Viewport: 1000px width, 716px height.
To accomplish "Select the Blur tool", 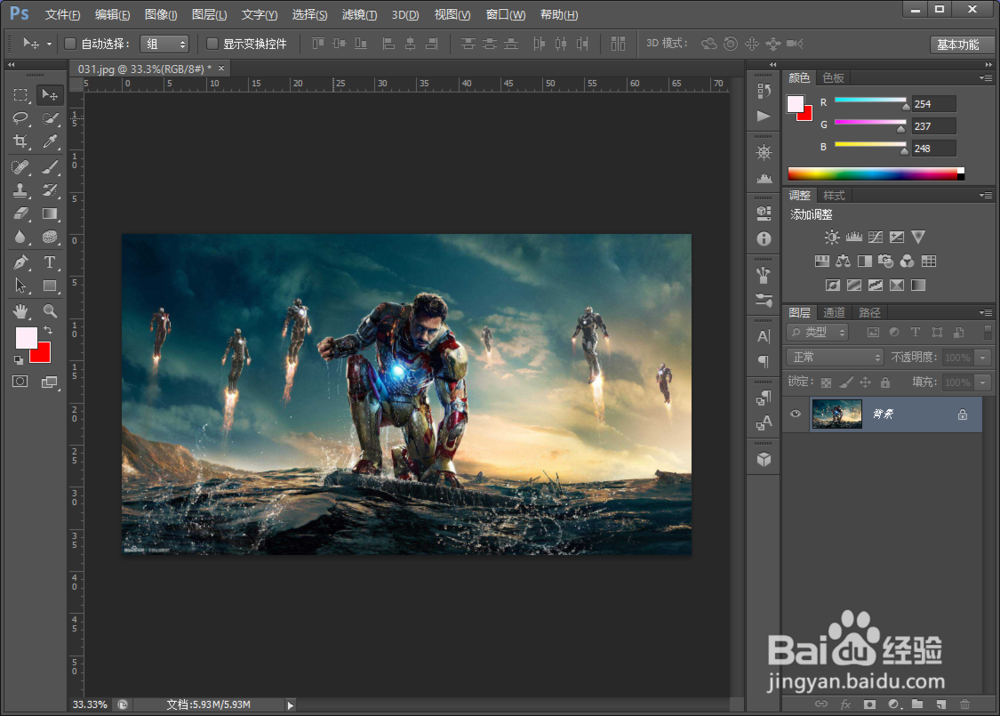I will pos(20,237).
